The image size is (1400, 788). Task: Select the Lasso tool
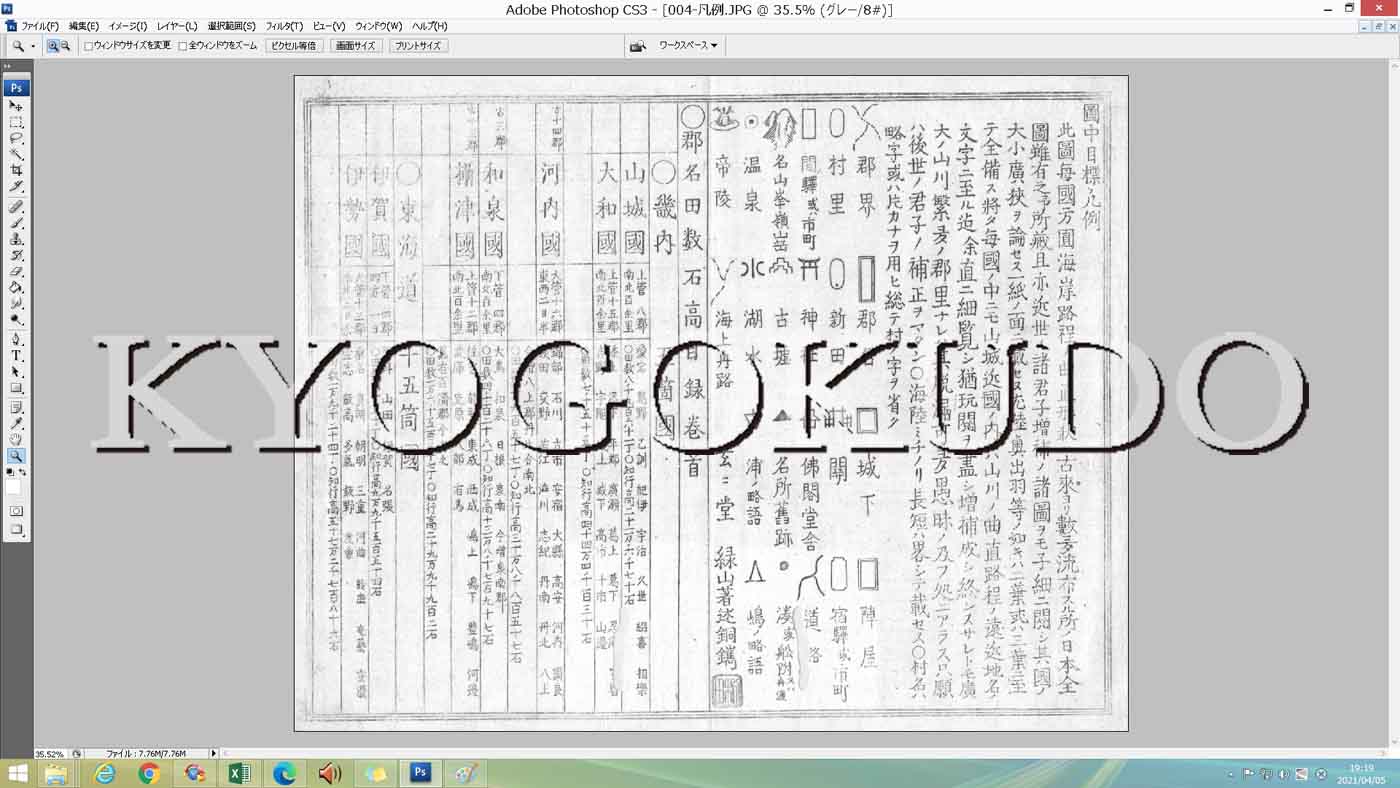(x=16, y=138)
